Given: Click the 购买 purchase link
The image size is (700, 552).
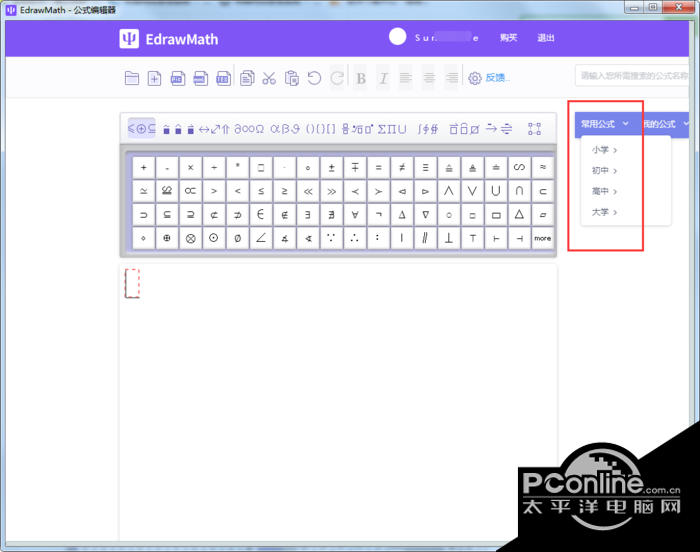Looking at the screenshot, I should pos(508,38).
